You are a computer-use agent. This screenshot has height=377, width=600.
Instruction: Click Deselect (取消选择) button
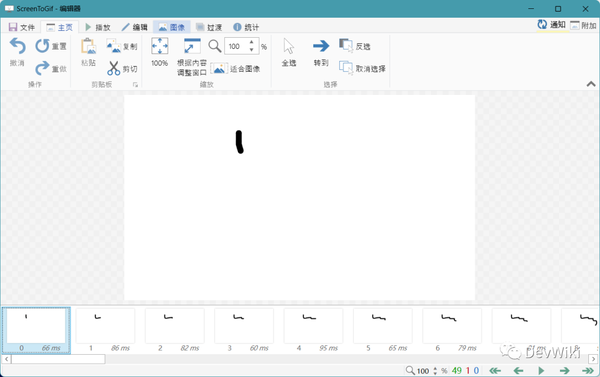click(x=362, y=69)
